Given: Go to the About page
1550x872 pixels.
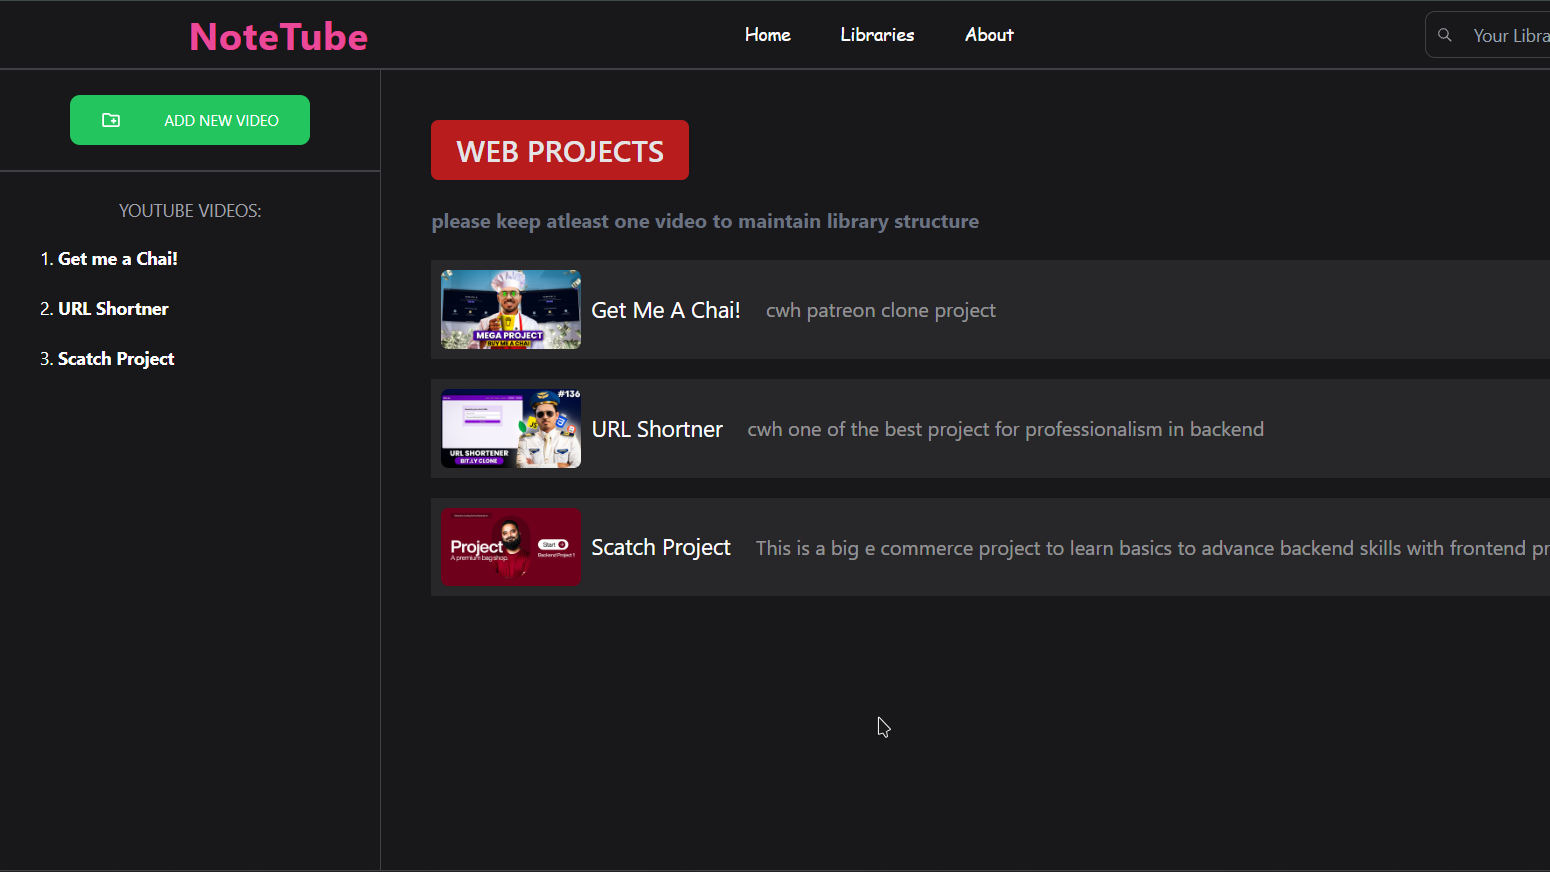Looking at the screenshot, I should pos(989,34).
